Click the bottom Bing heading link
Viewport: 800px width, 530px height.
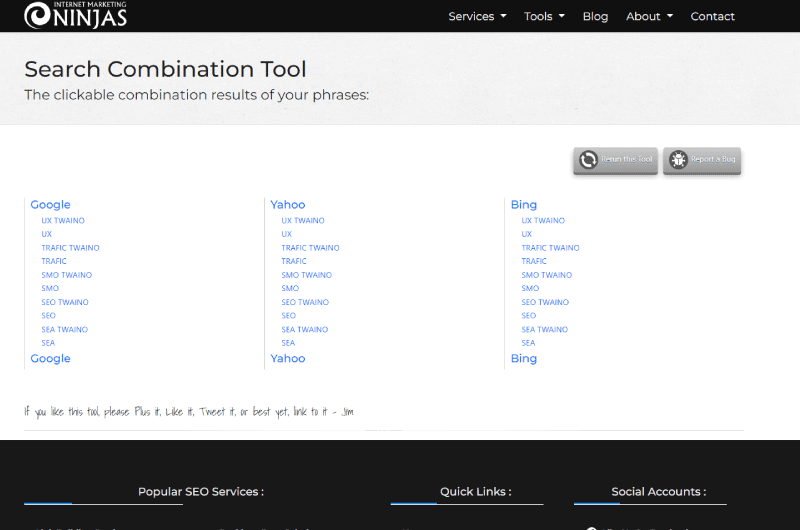click(524, 359)
